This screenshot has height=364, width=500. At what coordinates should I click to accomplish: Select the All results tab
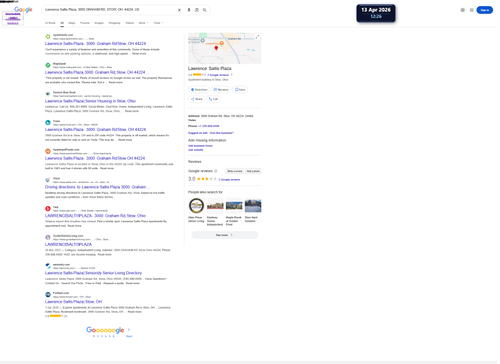62,23
